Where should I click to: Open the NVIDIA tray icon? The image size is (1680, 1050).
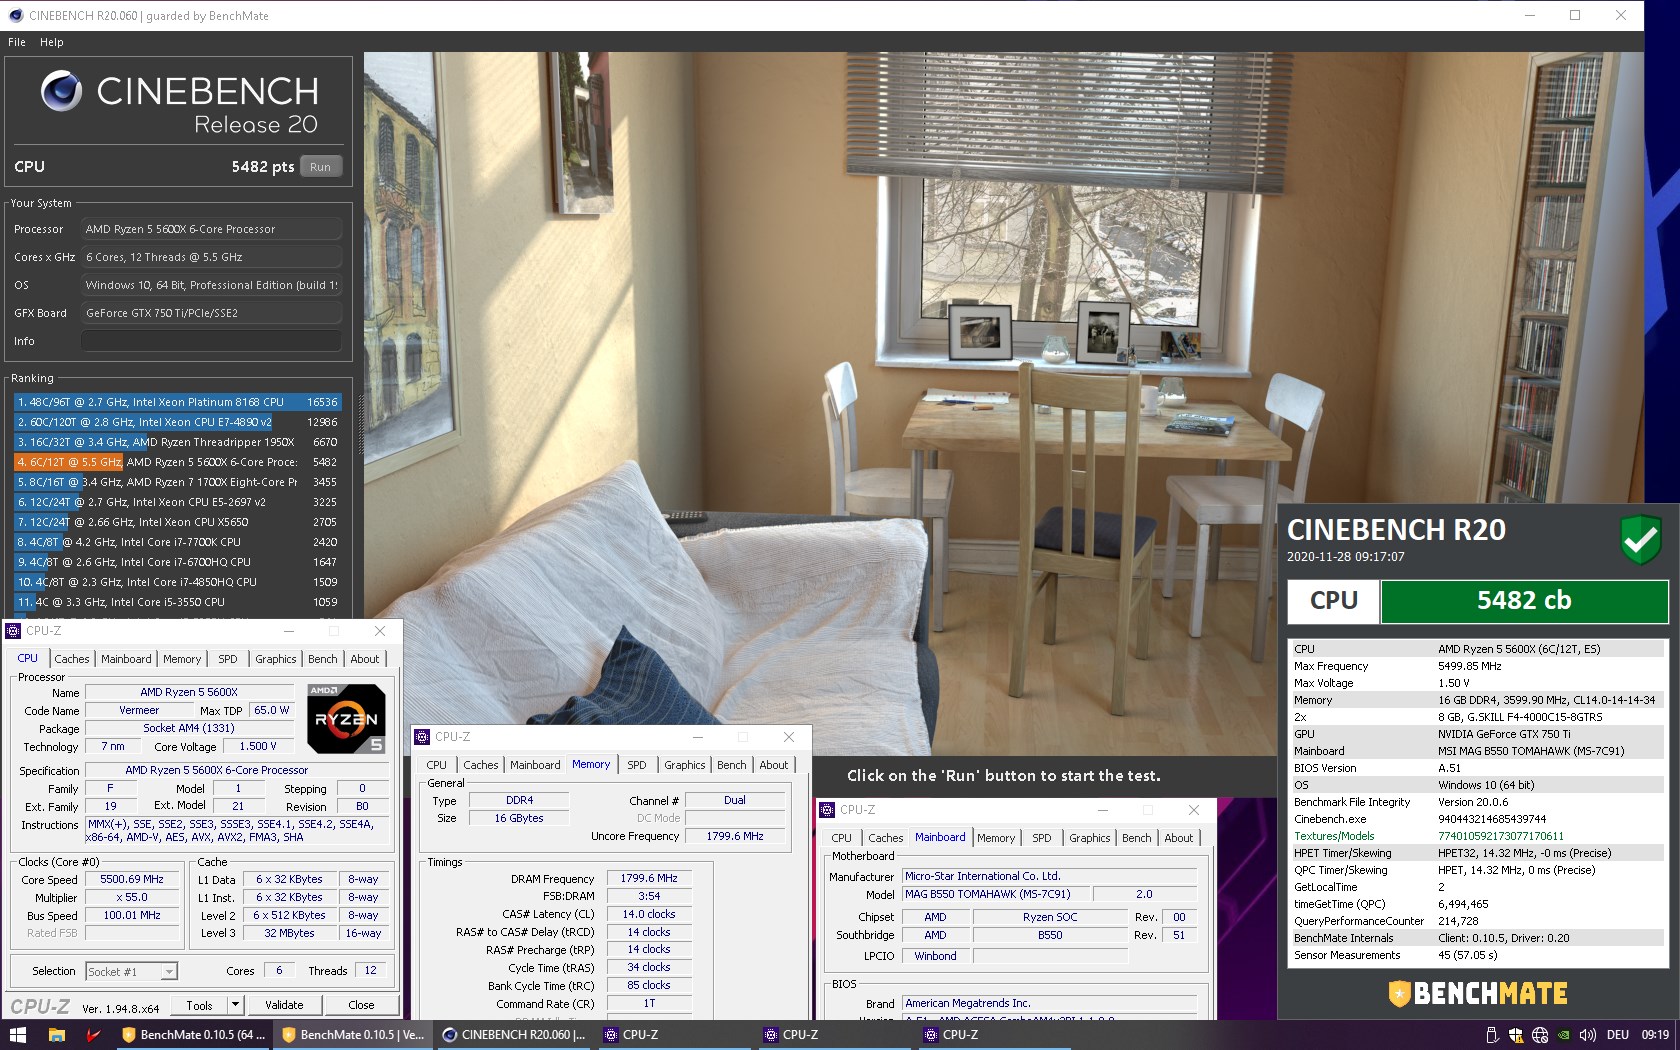pyautogui.click(x=1564, y=1035)
